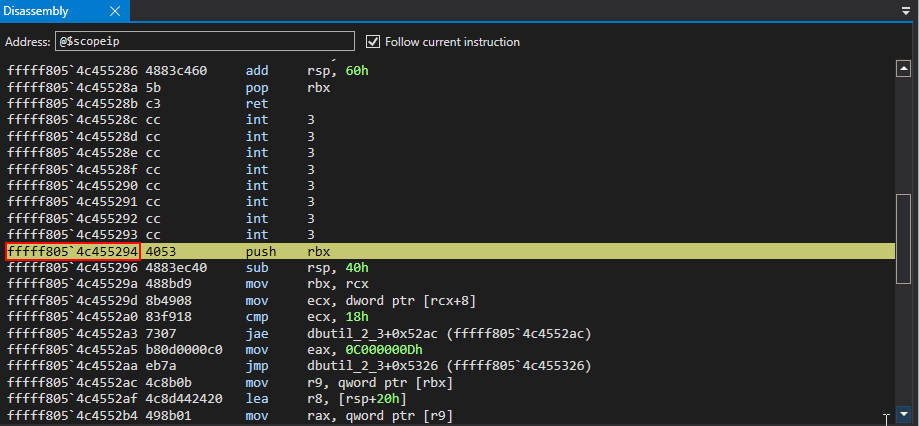The image size is (919, 426).
Task: Close the Disassembly tab
Action: (x=114, y=11)
